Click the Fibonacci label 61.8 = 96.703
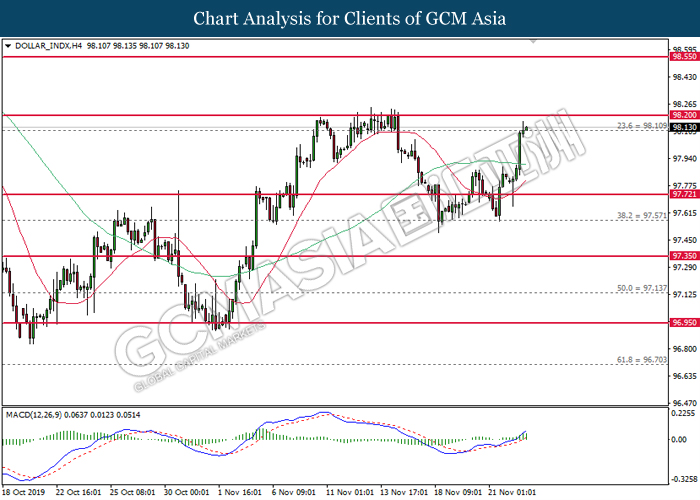700x500 pixels. tap(642, 359)
